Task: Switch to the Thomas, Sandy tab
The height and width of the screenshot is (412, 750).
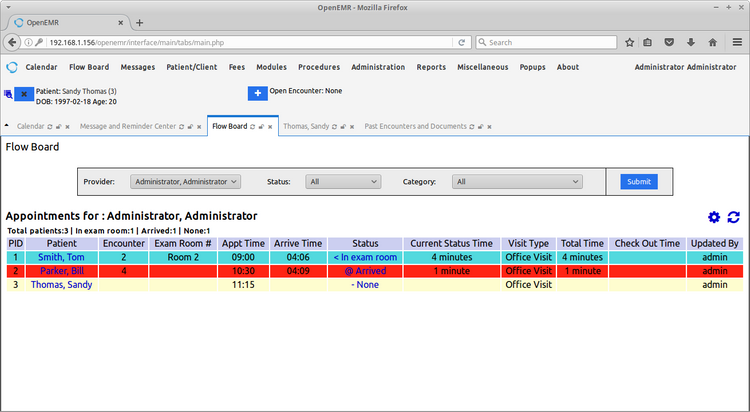Action: tap(306, 126)
